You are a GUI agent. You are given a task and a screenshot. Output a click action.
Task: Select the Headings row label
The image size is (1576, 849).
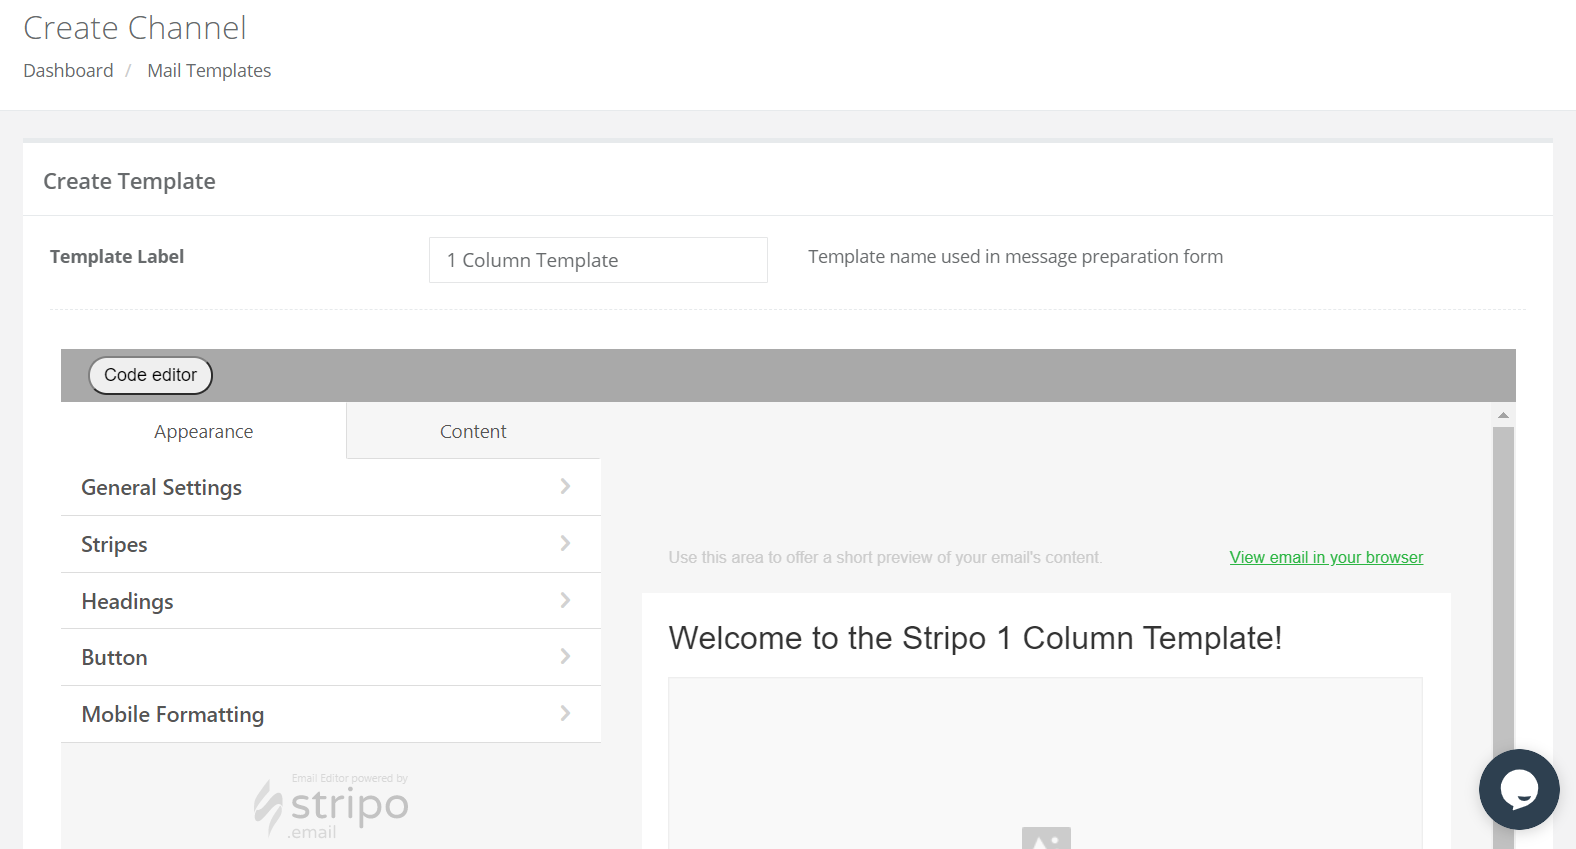tap(127, 601)
